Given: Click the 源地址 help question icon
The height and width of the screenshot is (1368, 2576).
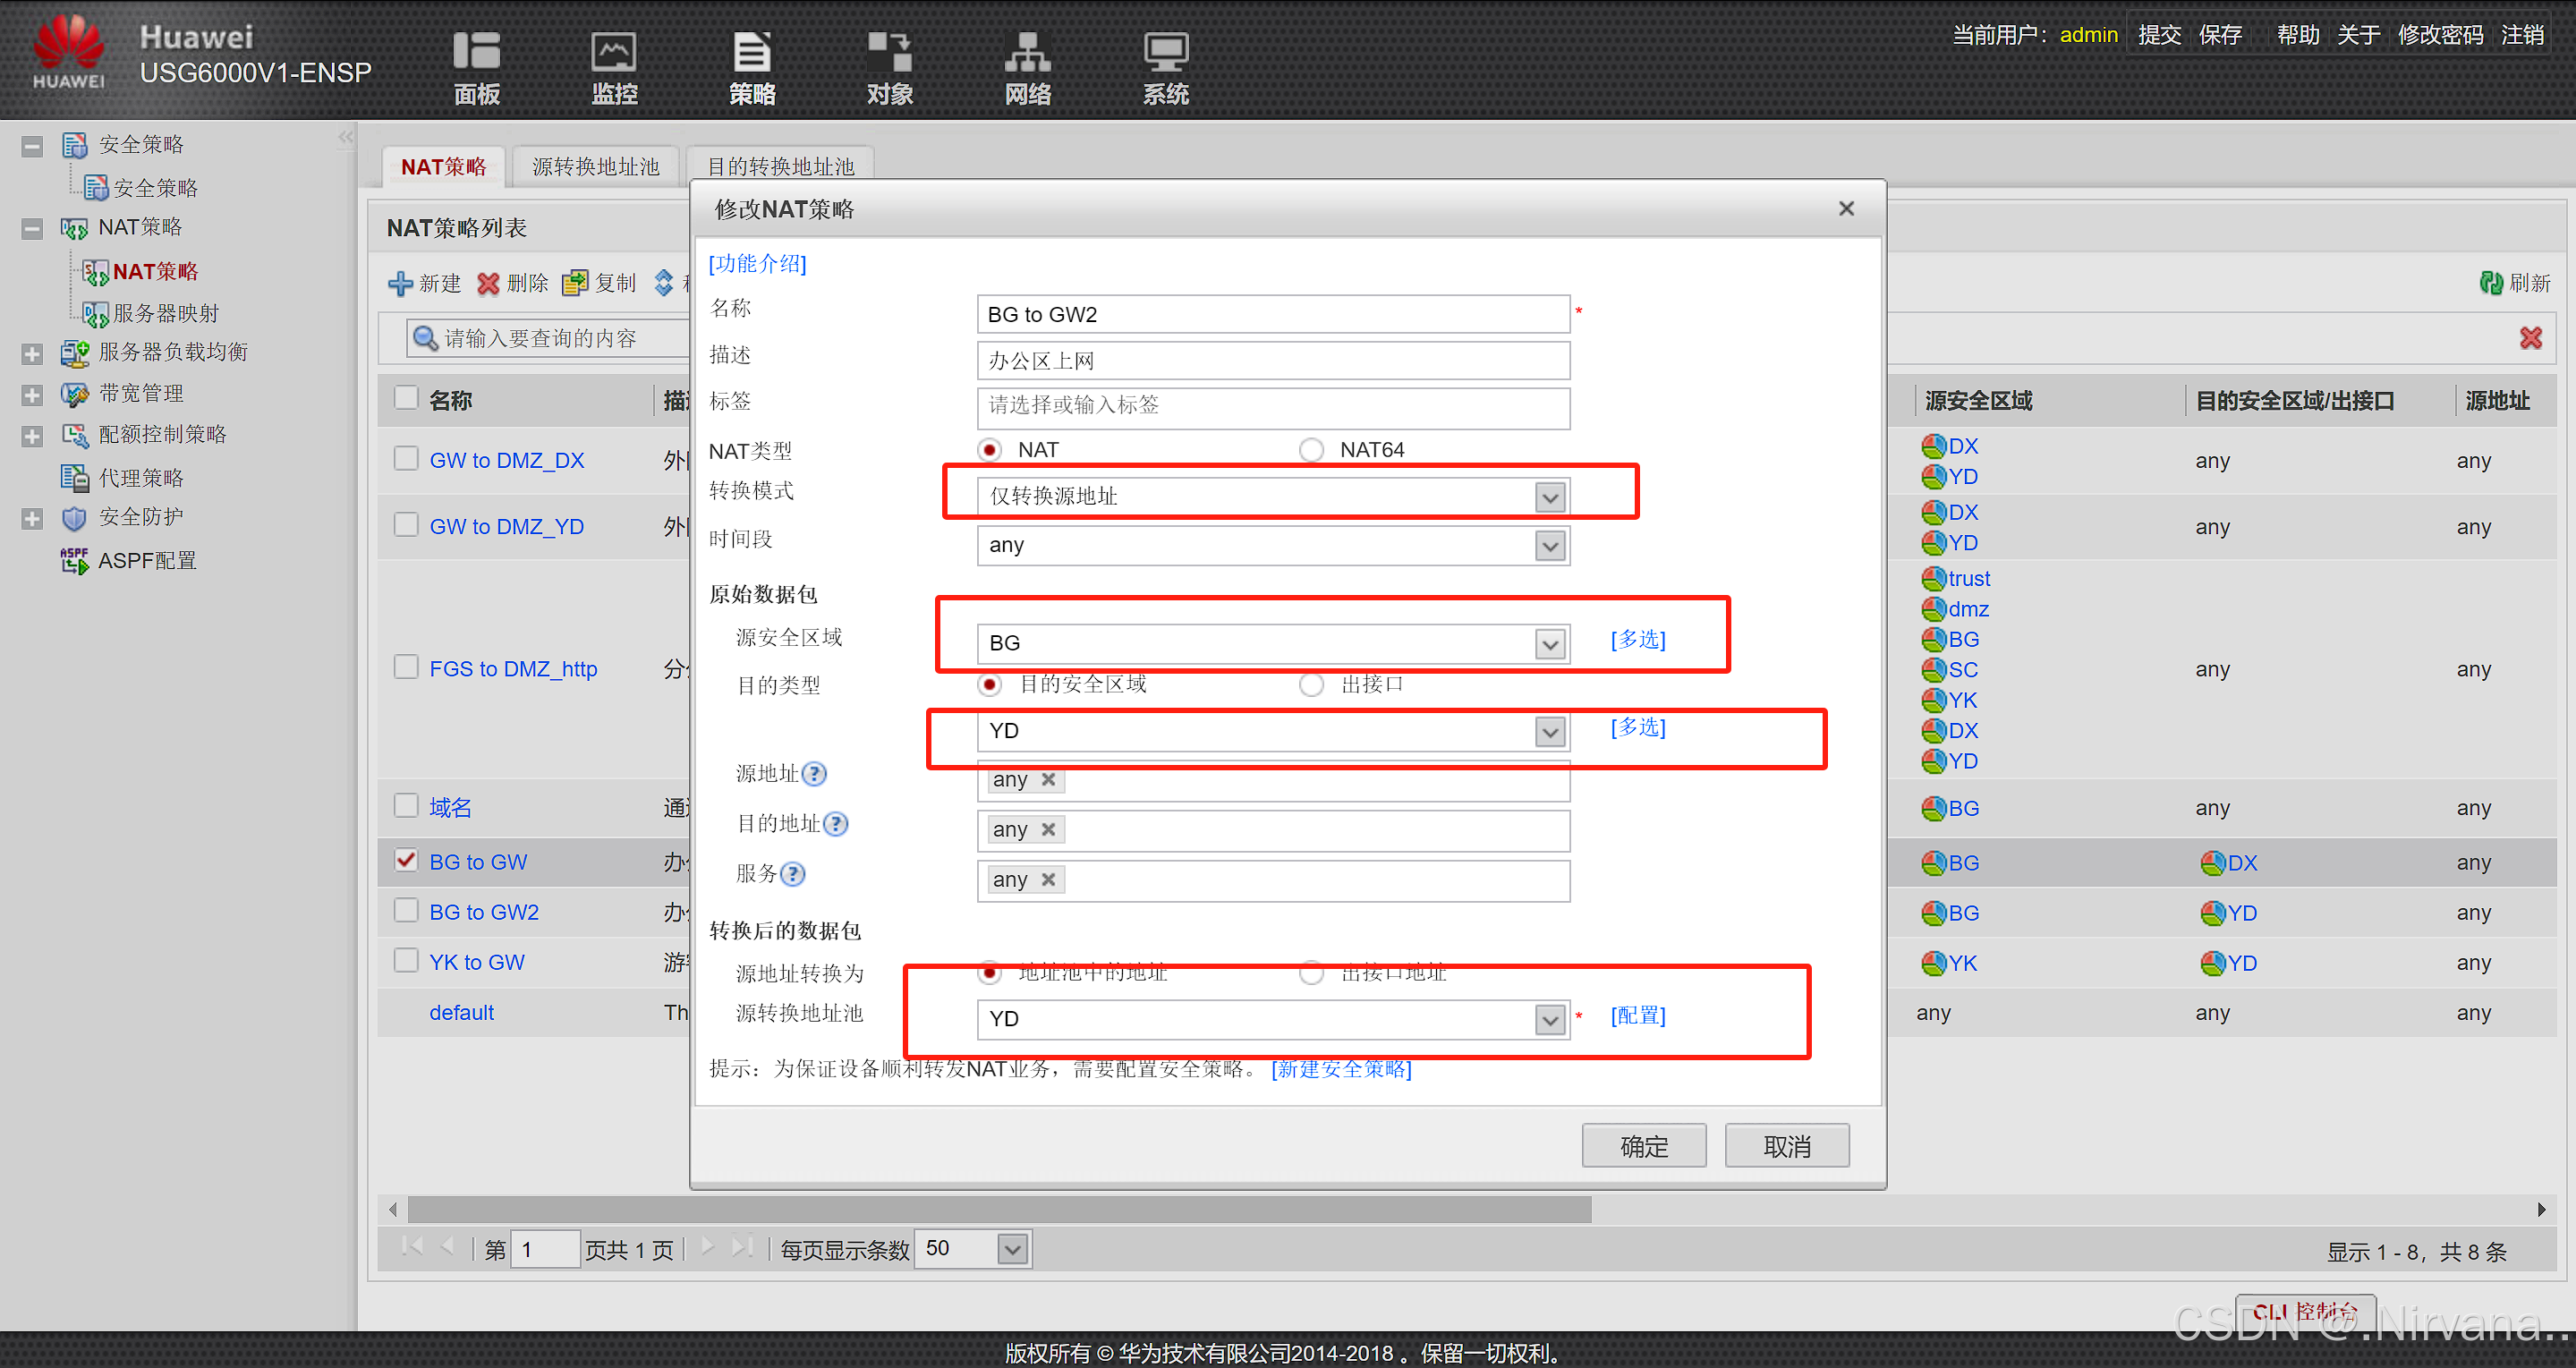Looking at the screenshot, I should click(815, 773).
